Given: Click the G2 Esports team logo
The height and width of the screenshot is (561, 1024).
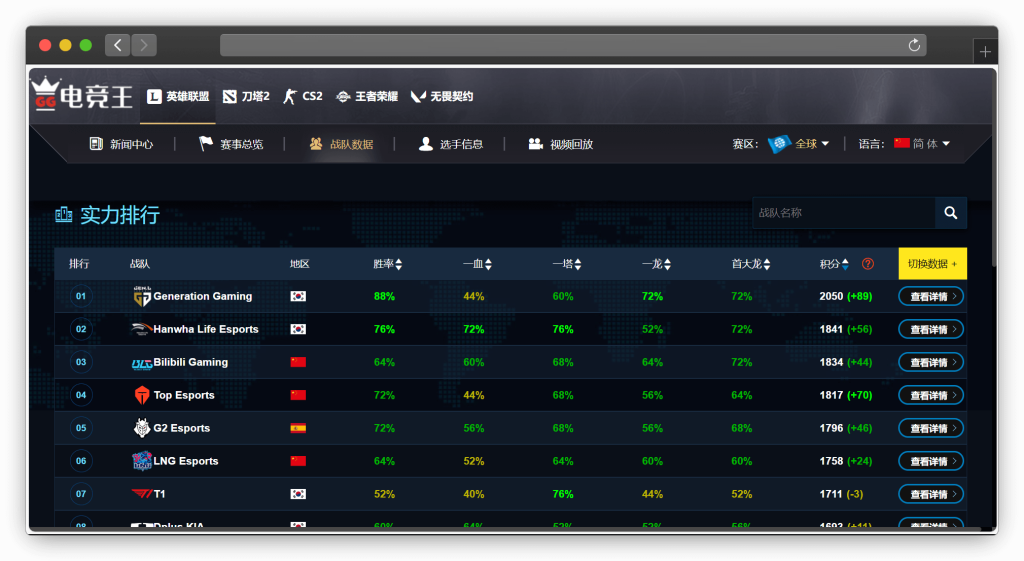Looking at the screenshot, I should [142, 428].
